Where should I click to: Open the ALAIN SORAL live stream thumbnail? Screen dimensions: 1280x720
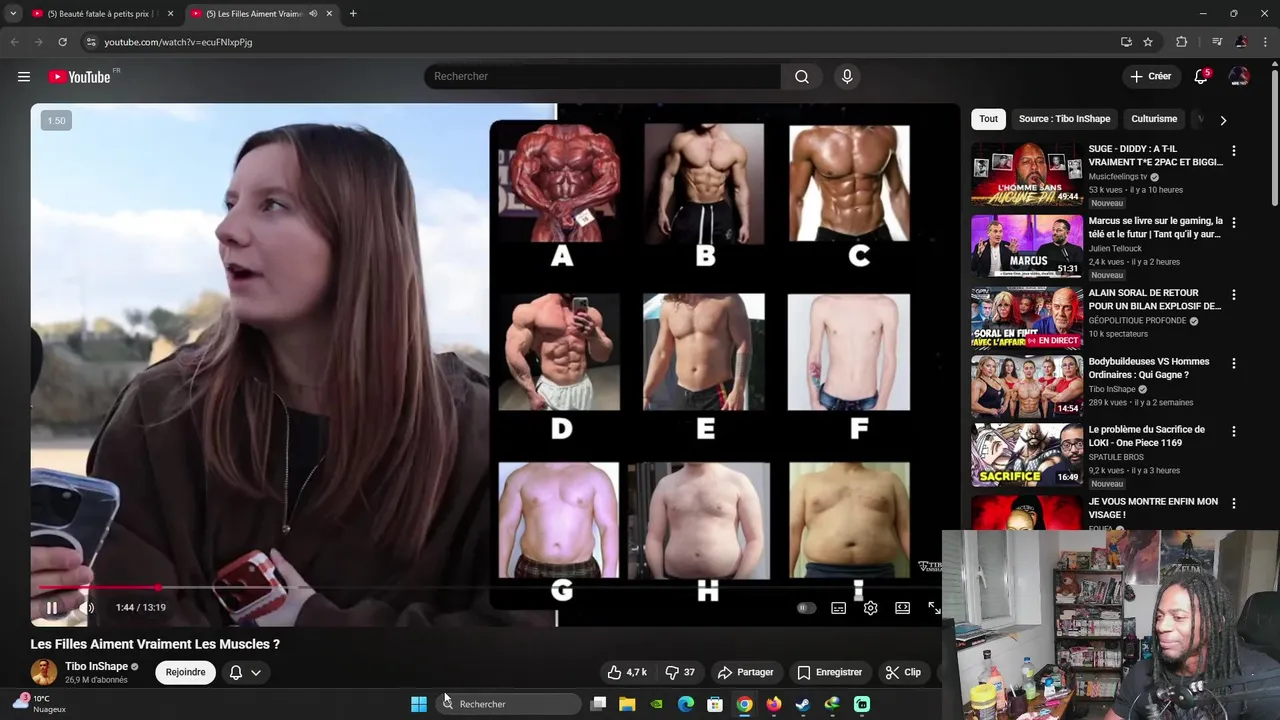1027,318
